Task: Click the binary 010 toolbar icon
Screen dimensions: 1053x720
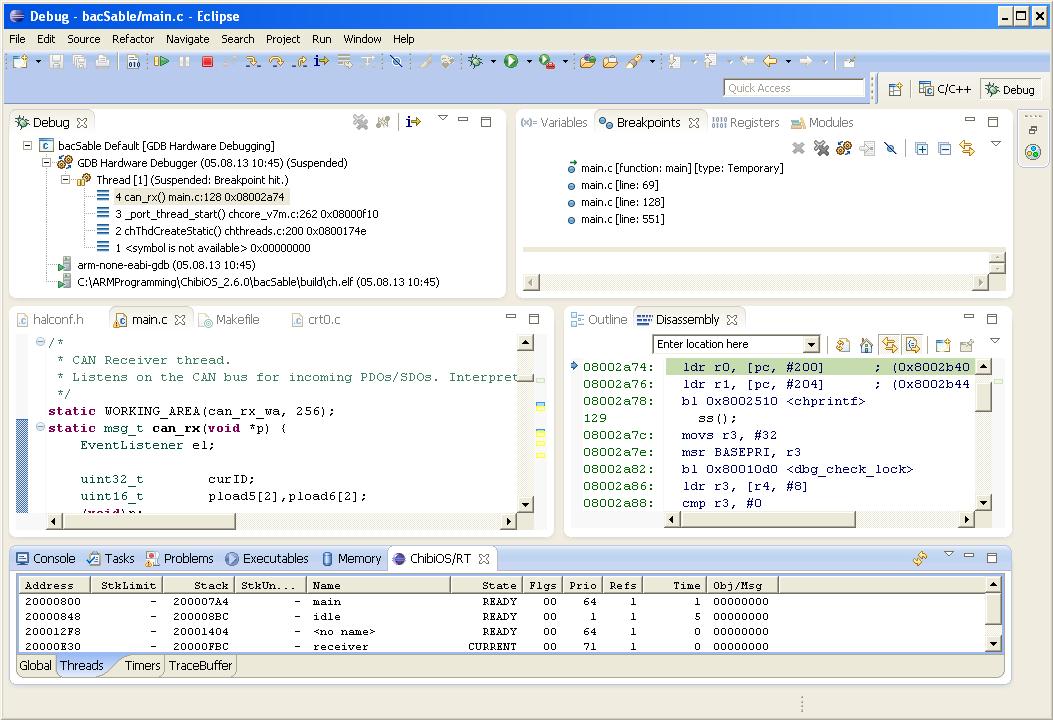Action: (x=134, y=62)
